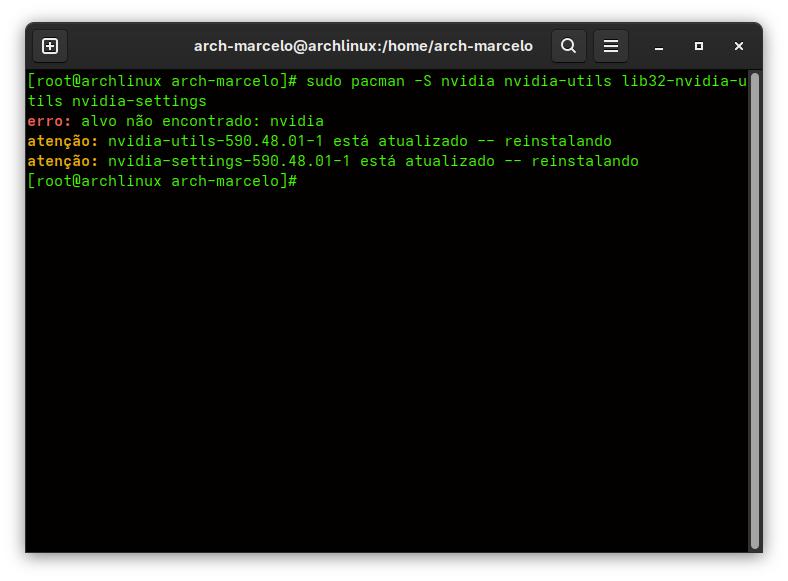Viewport: 788px width, 581px height.
Task: Minimize the terminal window
Action: tap(659, 46)
